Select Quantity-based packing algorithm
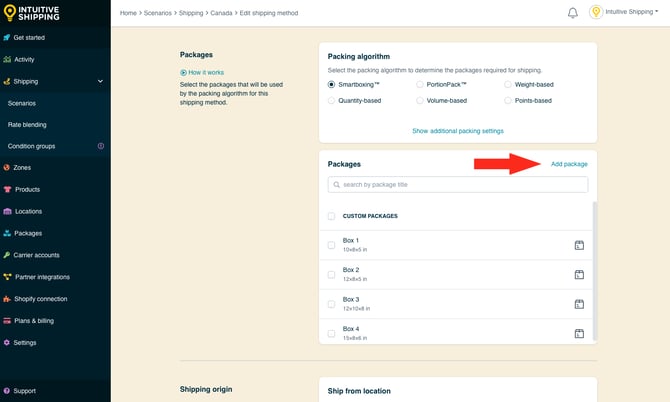This screenshot has width=670, height=402. click(331, 101)
